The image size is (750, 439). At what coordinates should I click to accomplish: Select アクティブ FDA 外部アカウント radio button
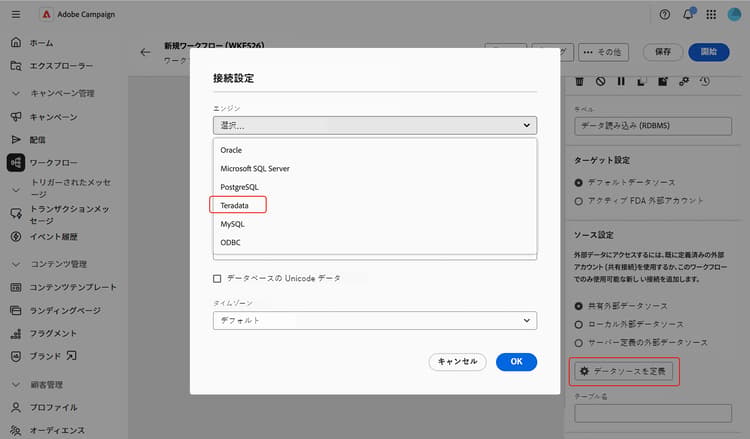pos(578,201)
